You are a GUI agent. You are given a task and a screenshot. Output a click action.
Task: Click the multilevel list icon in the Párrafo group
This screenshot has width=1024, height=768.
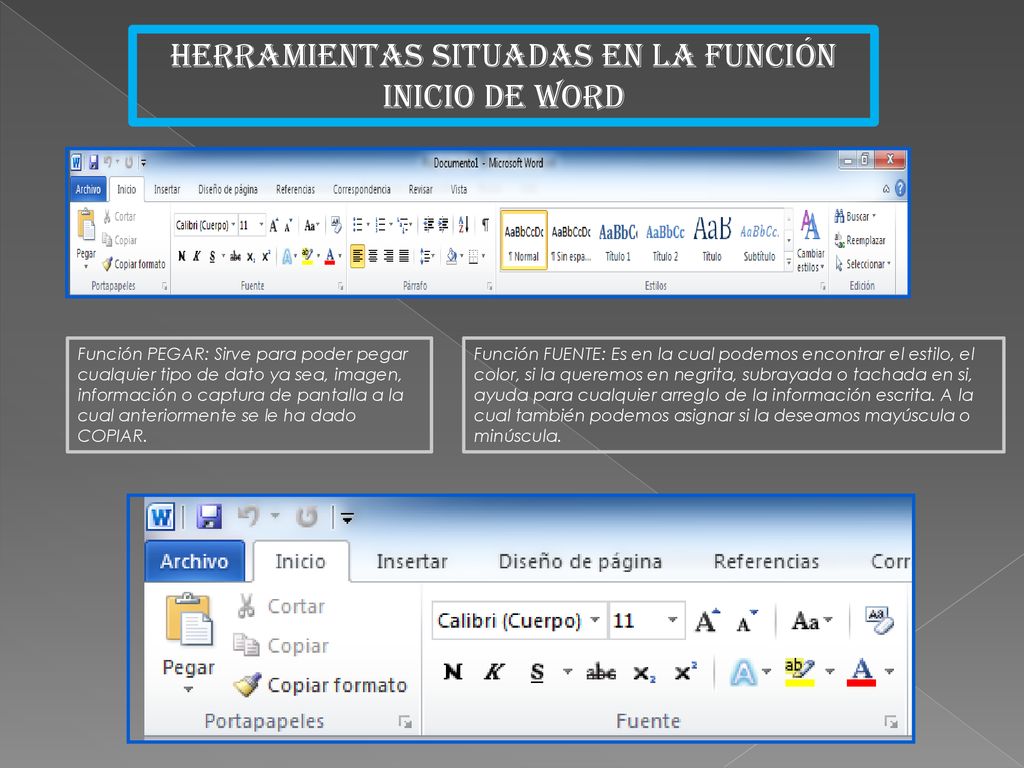pyautogui.click(x=404, y=225)
